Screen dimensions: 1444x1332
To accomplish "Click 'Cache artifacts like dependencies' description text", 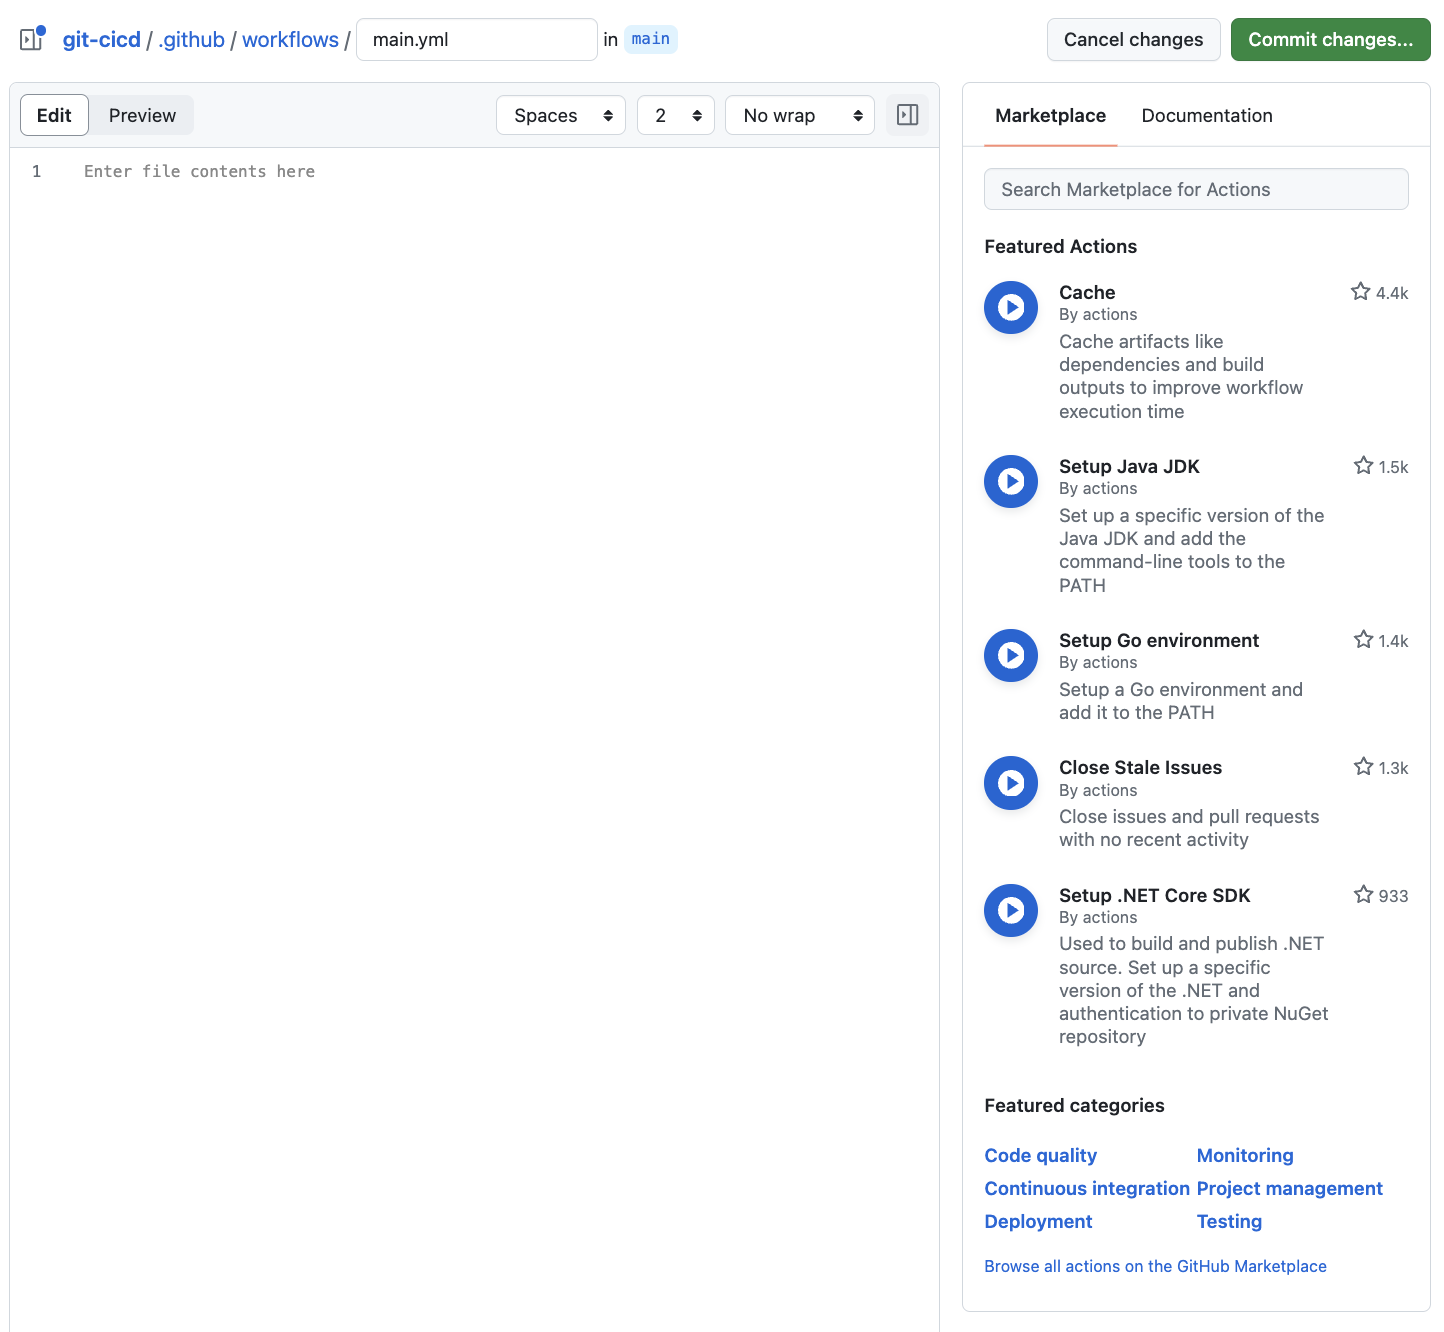I will coord(1181,376).
